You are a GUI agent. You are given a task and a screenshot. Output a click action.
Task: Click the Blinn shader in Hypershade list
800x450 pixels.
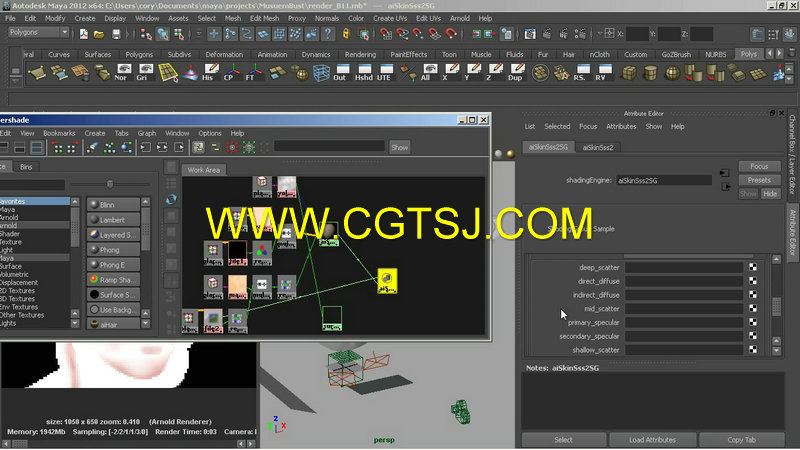click(x=113, y=205)
